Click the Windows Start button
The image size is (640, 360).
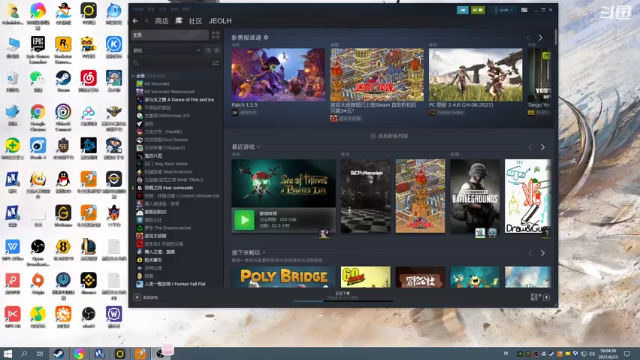click(x=8, y=353)
